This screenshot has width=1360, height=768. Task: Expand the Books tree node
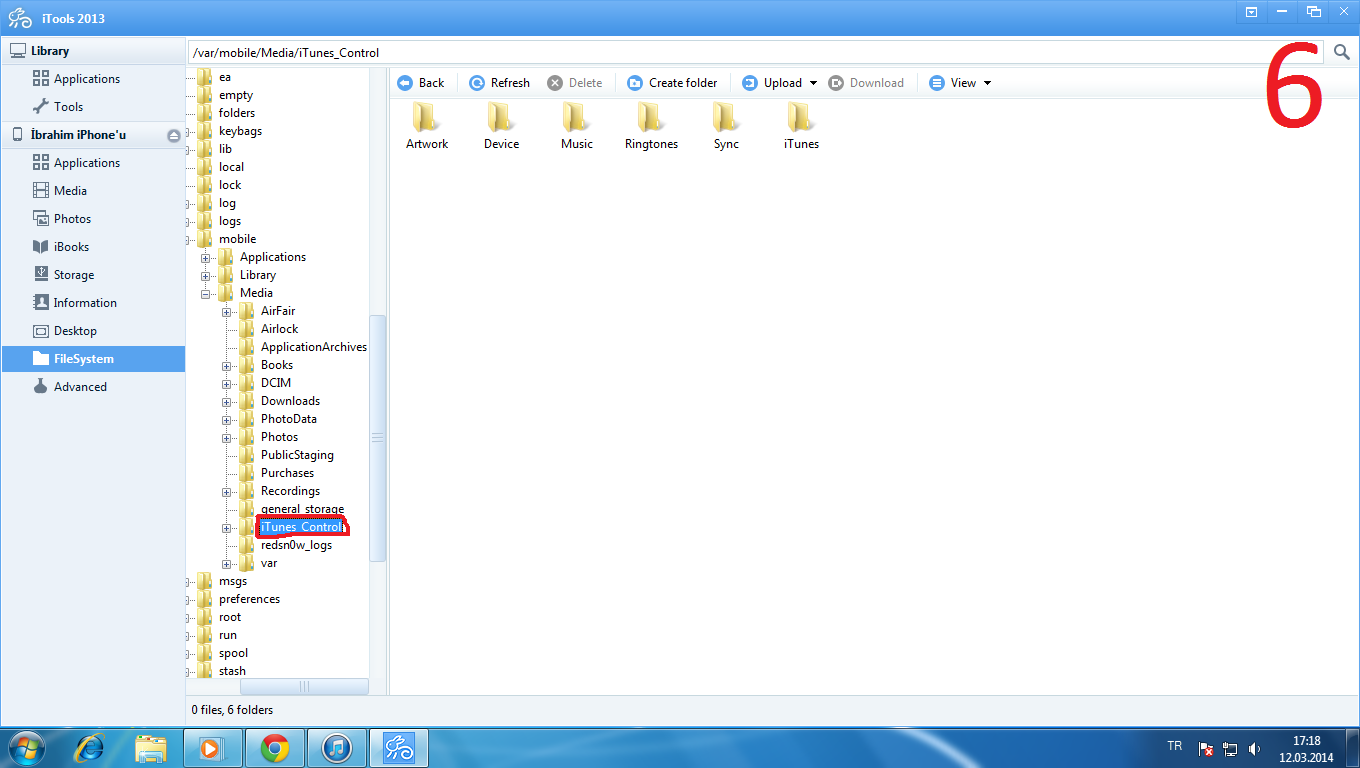pos(227,366)
